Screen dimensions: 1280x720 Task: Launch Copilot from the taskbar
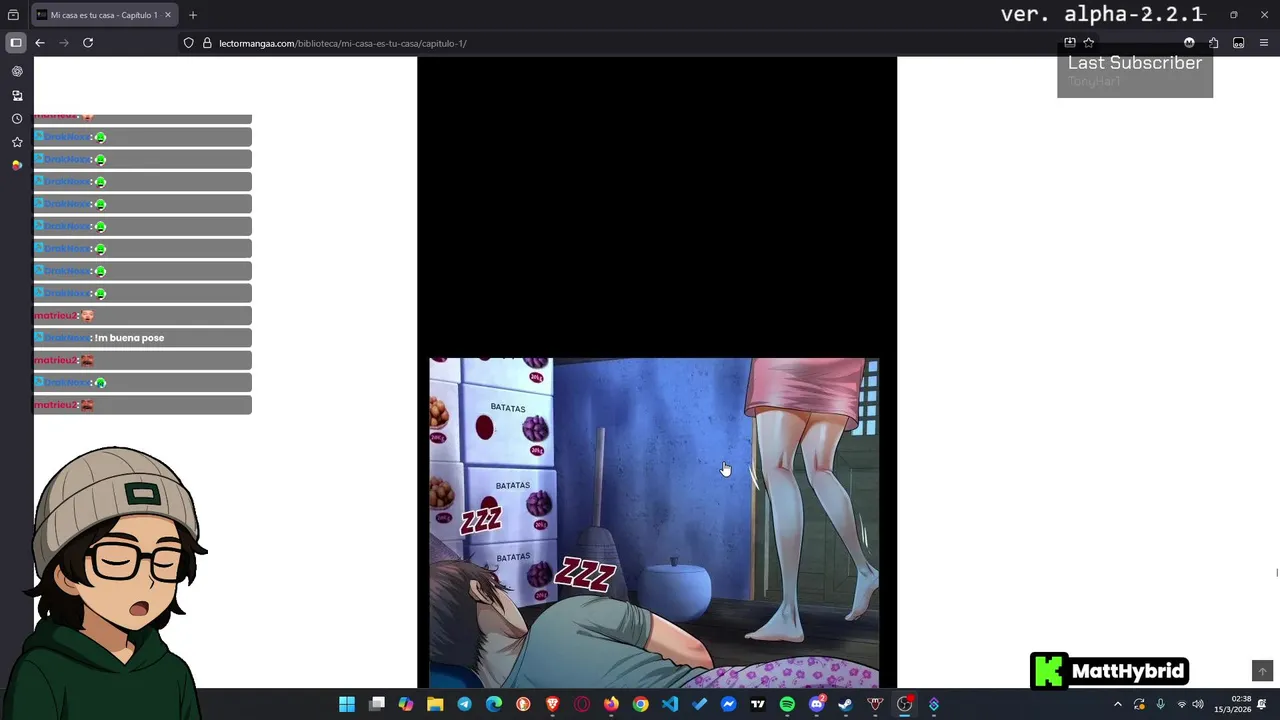pos(406,704)
